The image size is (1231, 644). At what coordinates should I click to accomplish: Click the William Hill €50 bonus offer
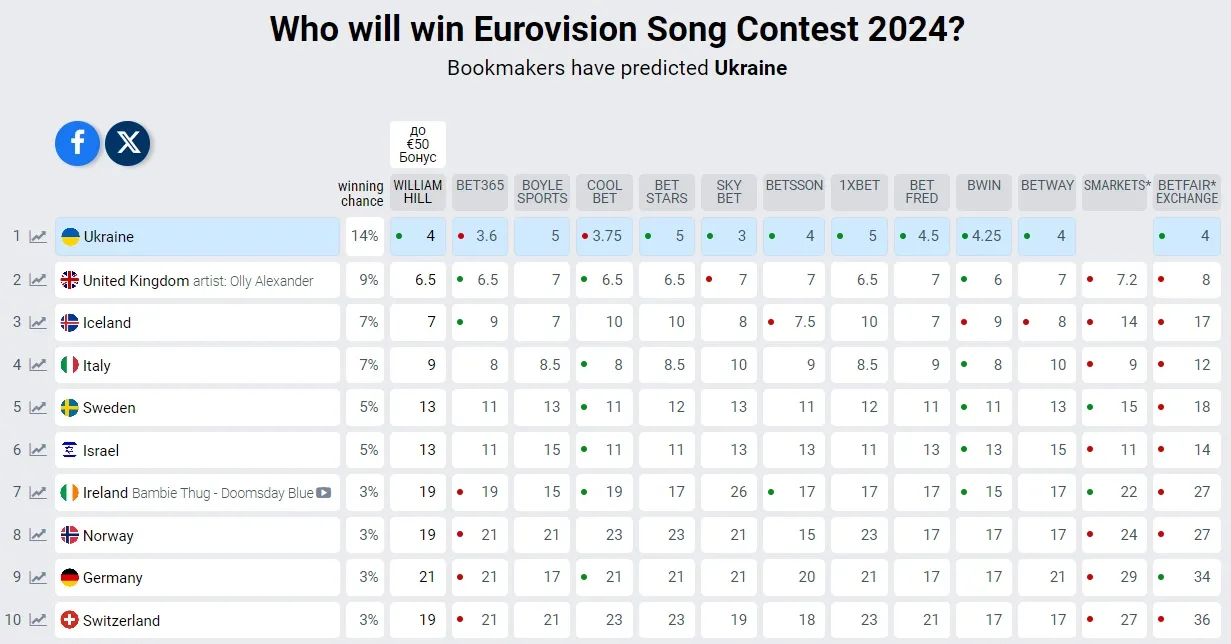pos(417,145)
